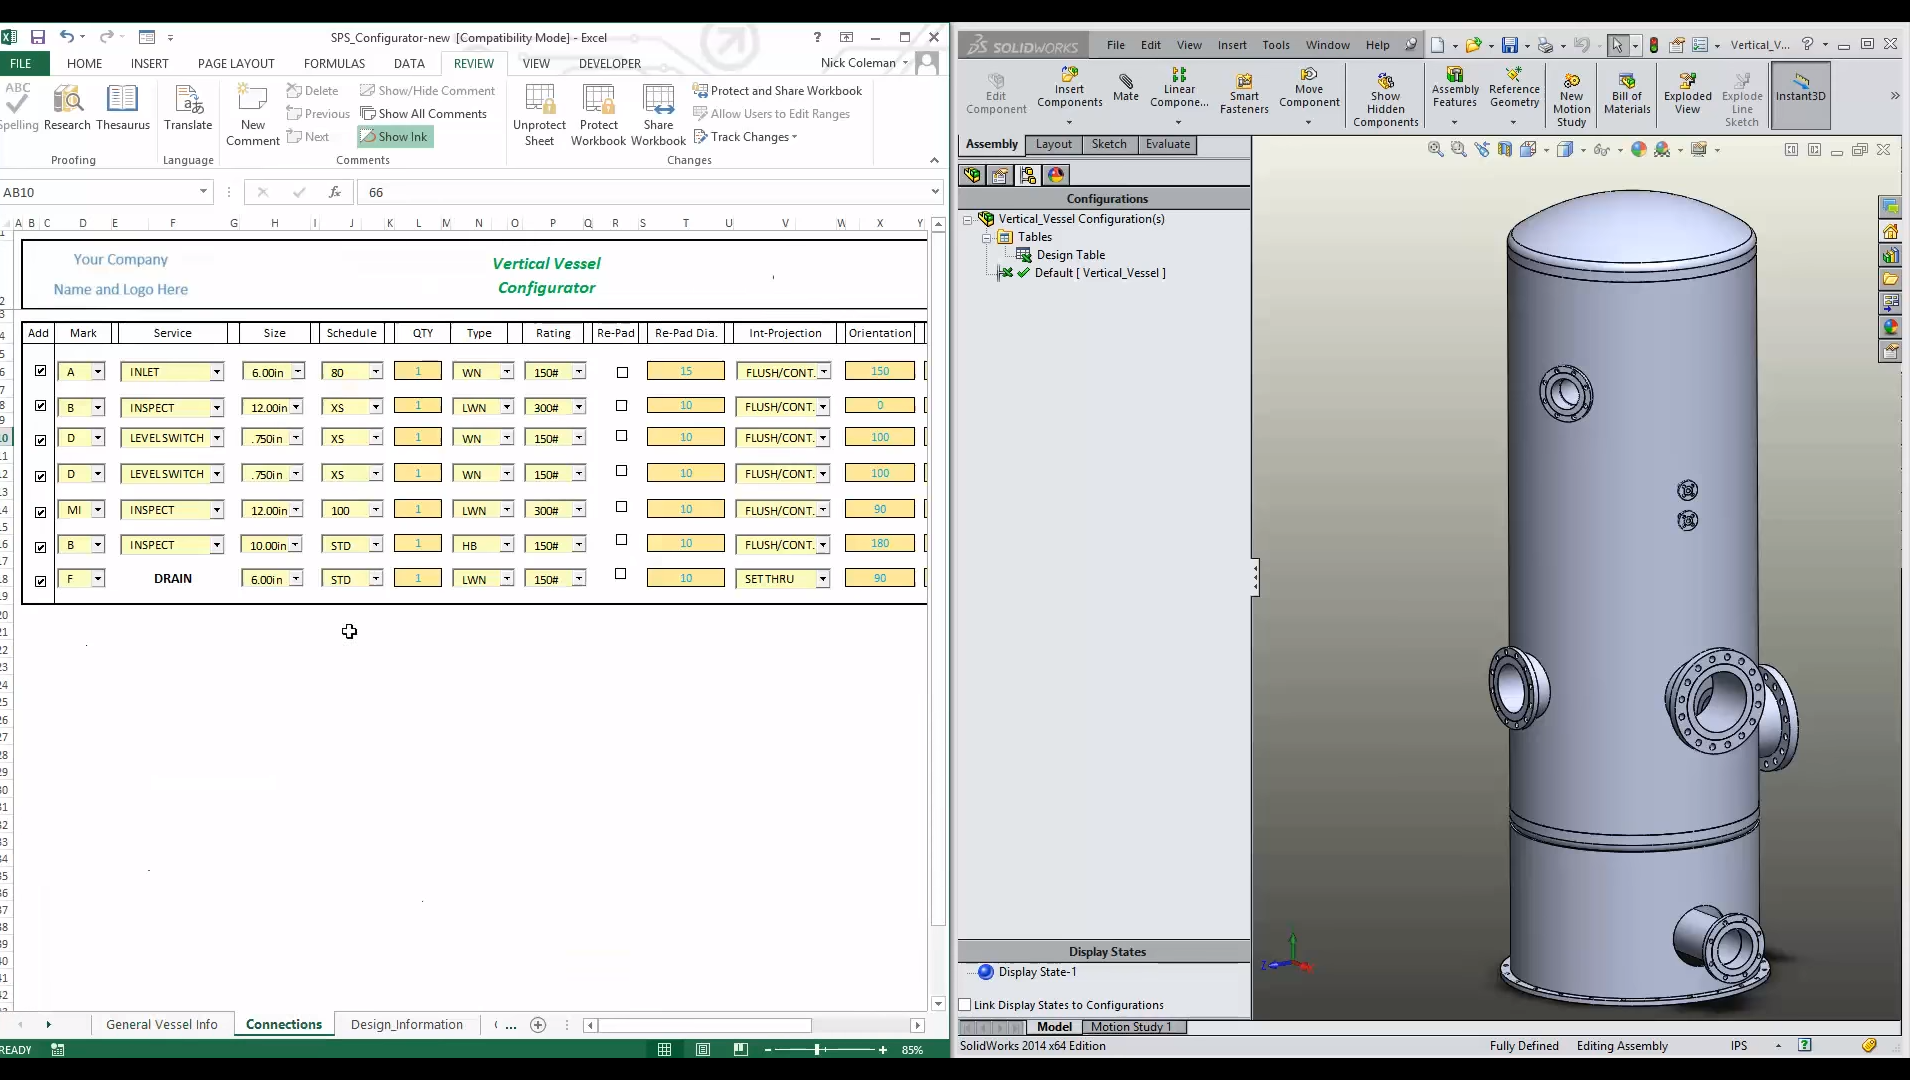
Task: Enable Re-Pad checkbox for INLET row
Action: click(x=622, y=372)
